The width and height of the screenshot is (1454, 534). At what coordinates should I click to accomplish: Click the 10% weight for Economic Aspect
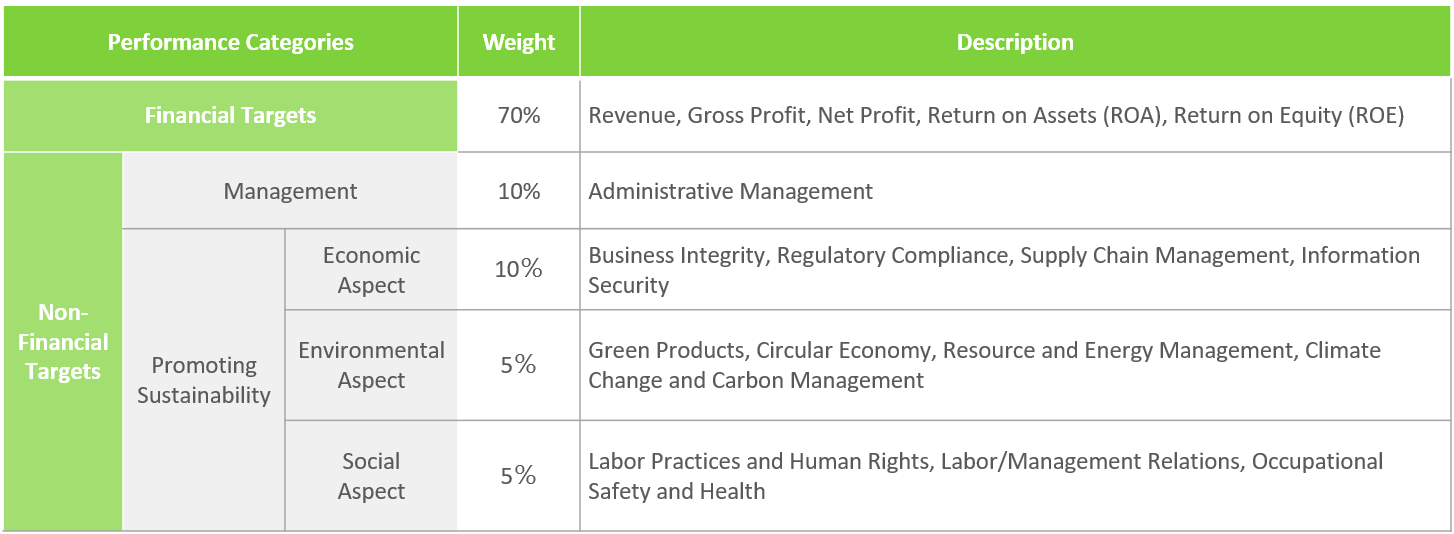tap(518, 269)
